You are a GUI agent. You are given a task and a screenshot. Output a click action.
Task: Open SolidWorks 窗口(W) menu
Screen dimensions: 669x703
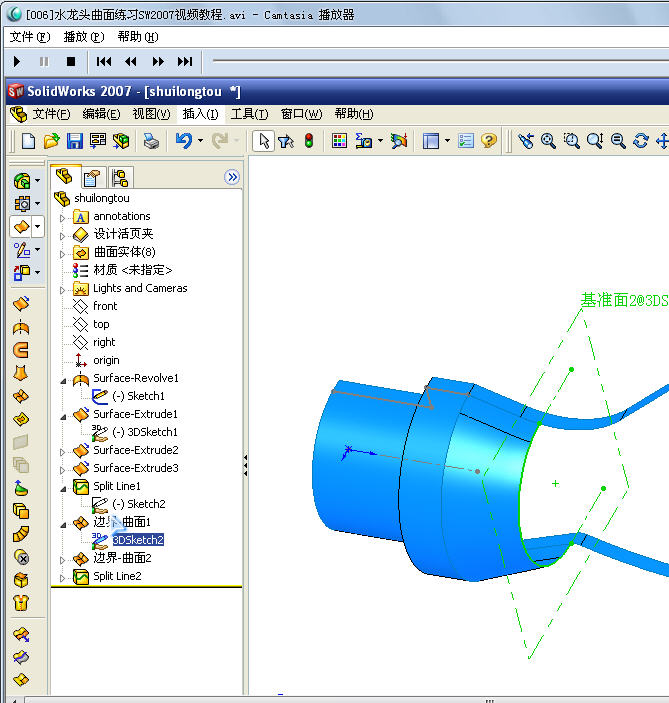coord(301,114)
